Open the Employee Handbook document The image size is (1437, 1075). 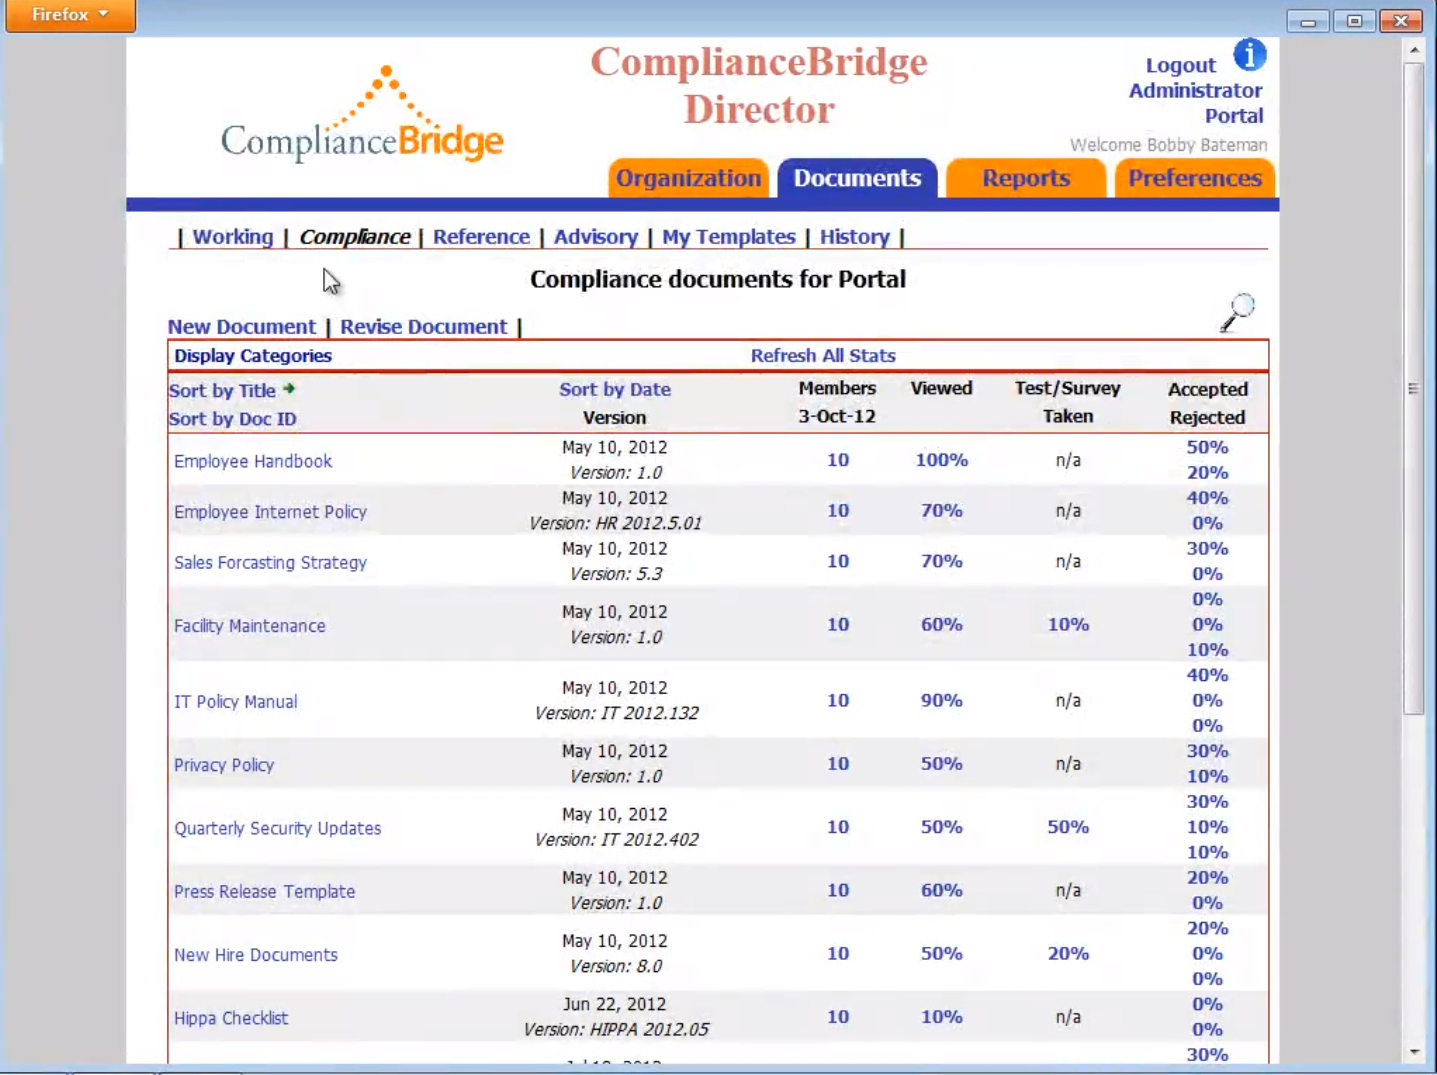pyautogui.click(x=253, y=461)
